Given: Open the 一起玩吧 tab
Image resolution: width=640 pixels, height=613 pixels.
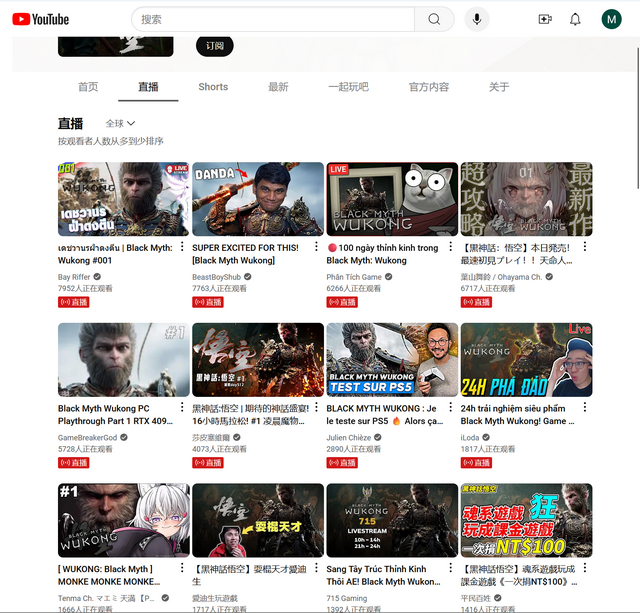Looking at the screenshot, I should tap(348, 87).
